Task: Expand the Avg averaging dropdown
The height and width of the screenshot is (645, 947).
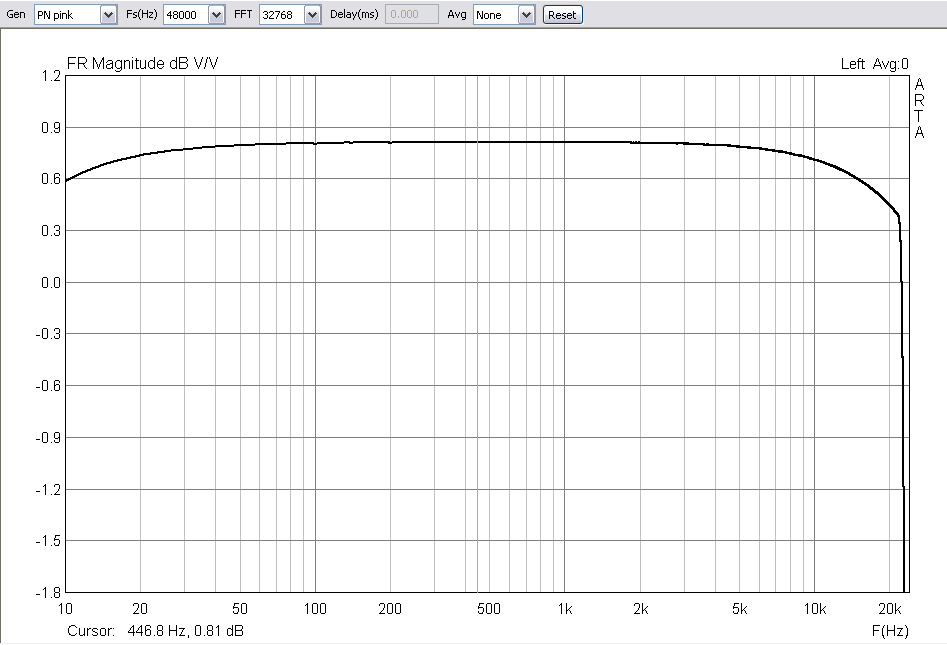Action: [526, 15]
